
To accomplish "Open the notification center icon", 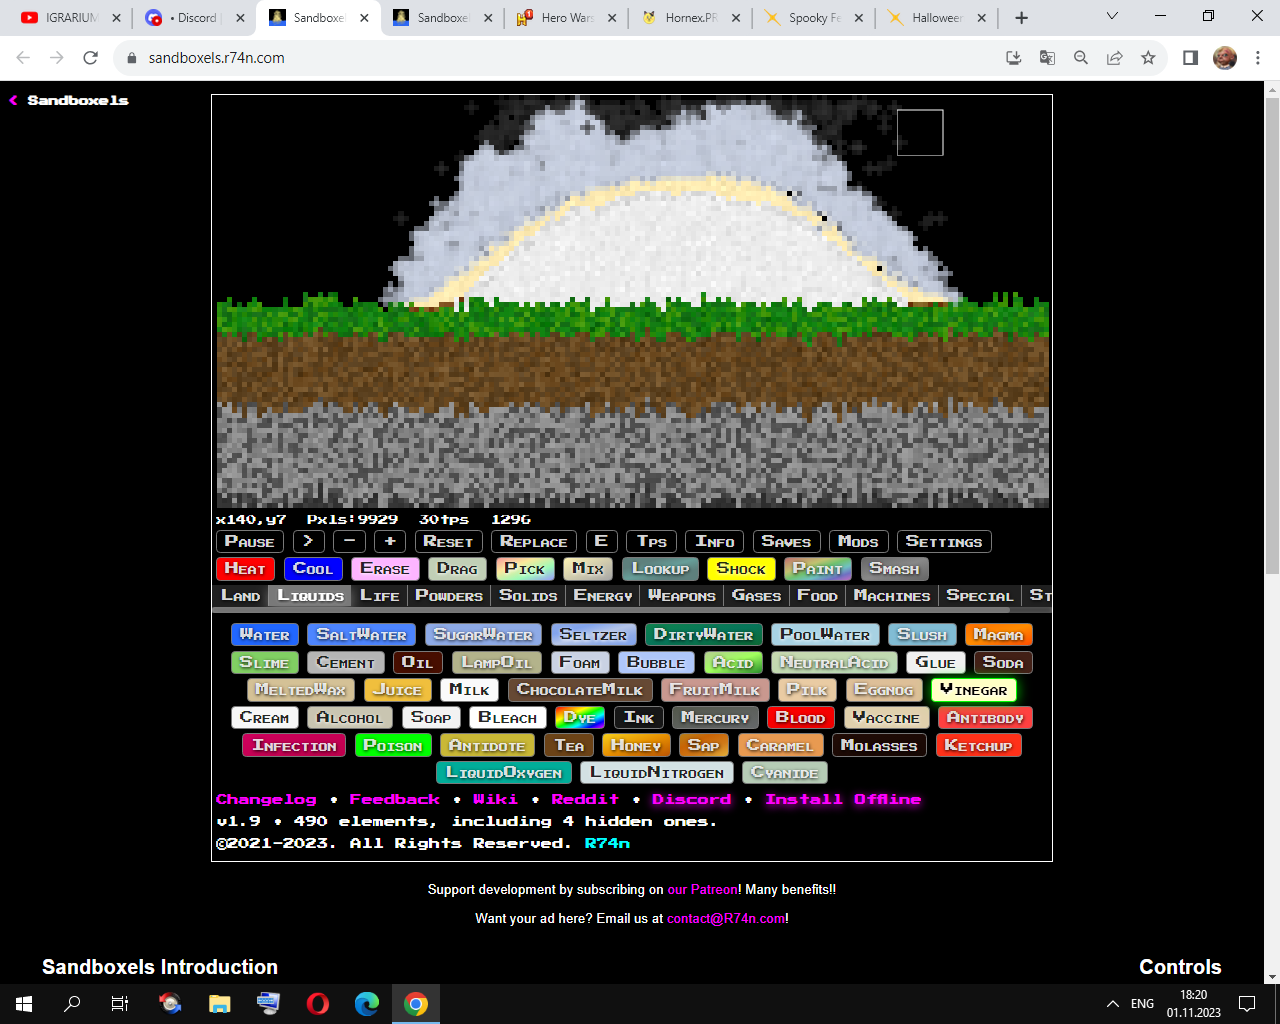I will (1247, 1004).
